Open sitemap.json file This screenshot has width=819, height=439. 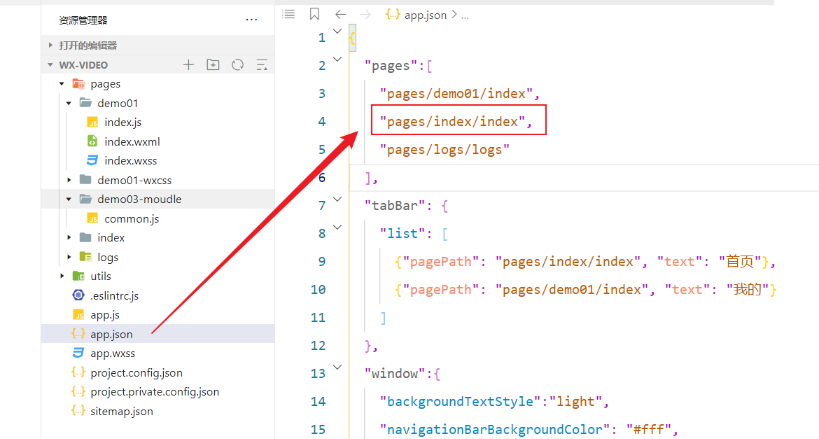122,411
